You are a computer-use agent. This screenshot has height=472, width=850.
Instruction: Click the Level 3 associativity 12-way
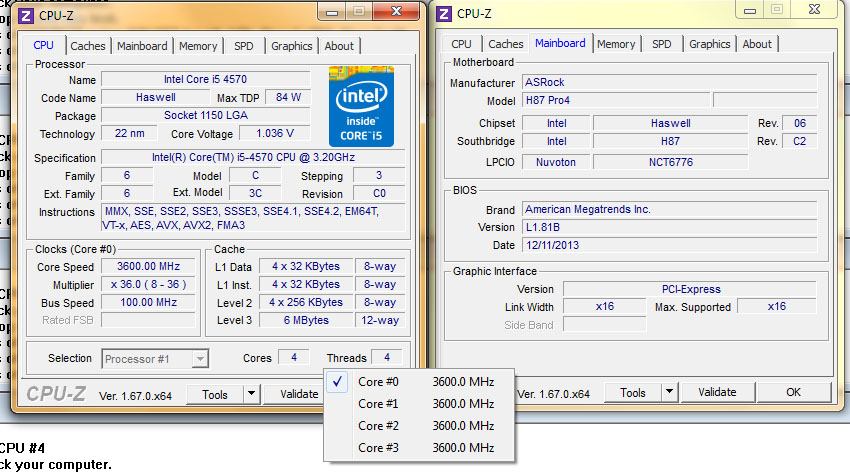(380, 320)
